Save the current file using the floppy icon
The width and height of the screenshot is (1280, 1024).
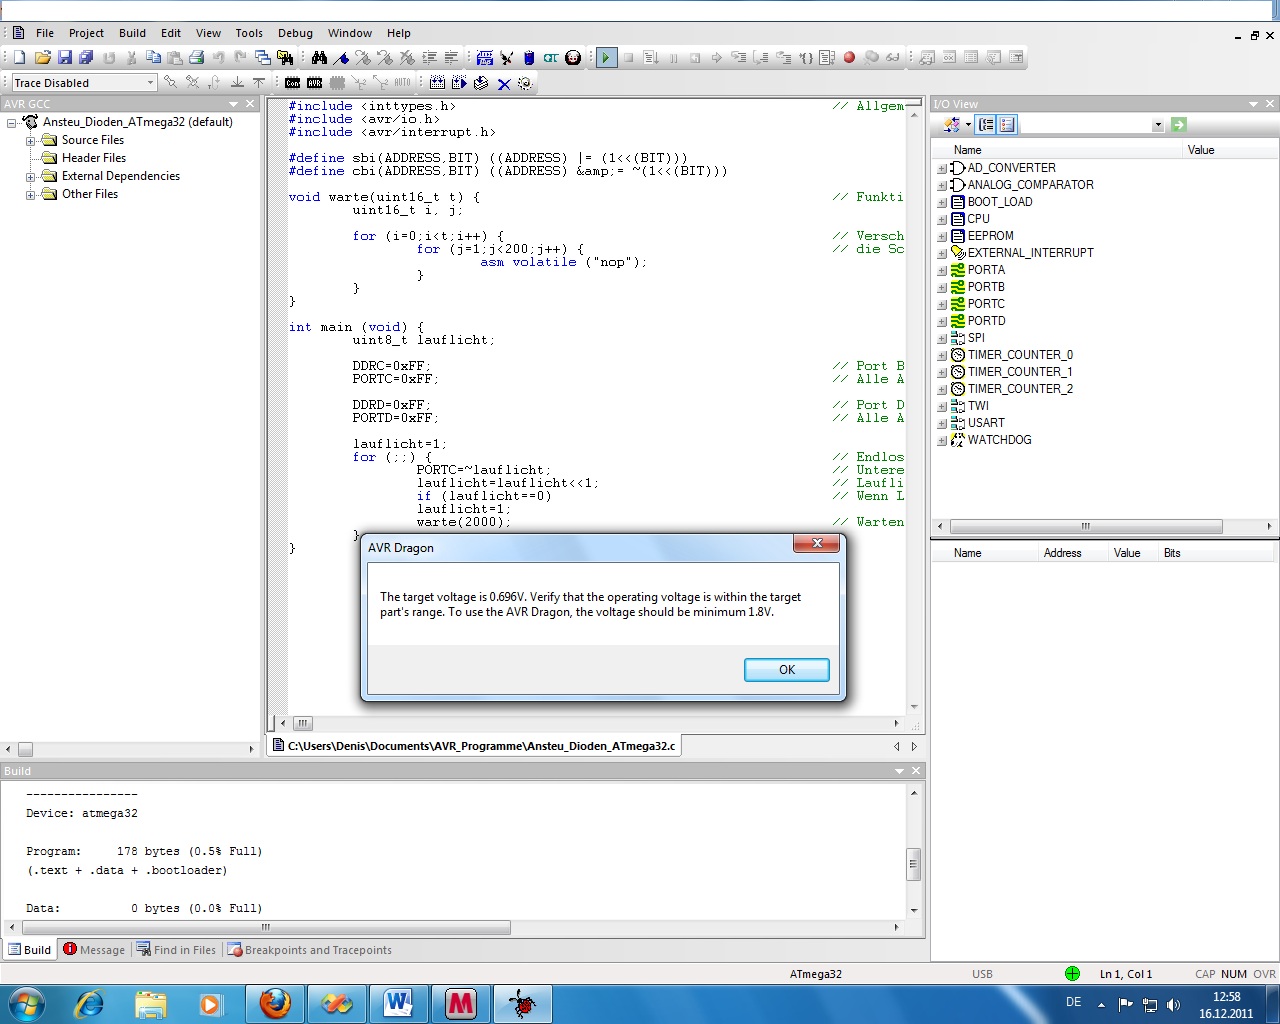[x=65, y=58]
